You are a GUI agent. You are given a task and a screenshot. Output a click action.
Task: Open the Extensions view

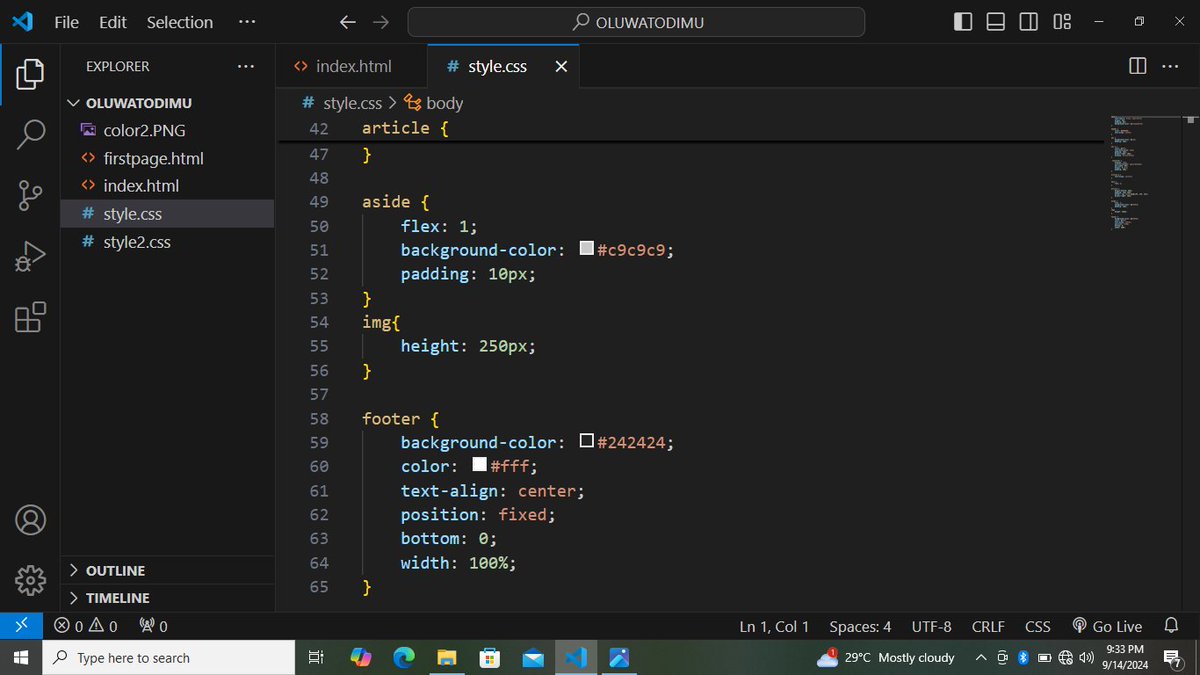coord(30,318)
